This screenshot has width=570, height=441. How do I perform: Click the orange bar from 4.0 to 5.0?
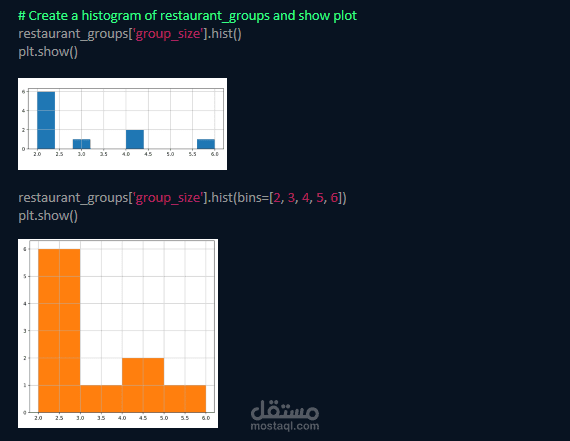[x=143, y=385]
